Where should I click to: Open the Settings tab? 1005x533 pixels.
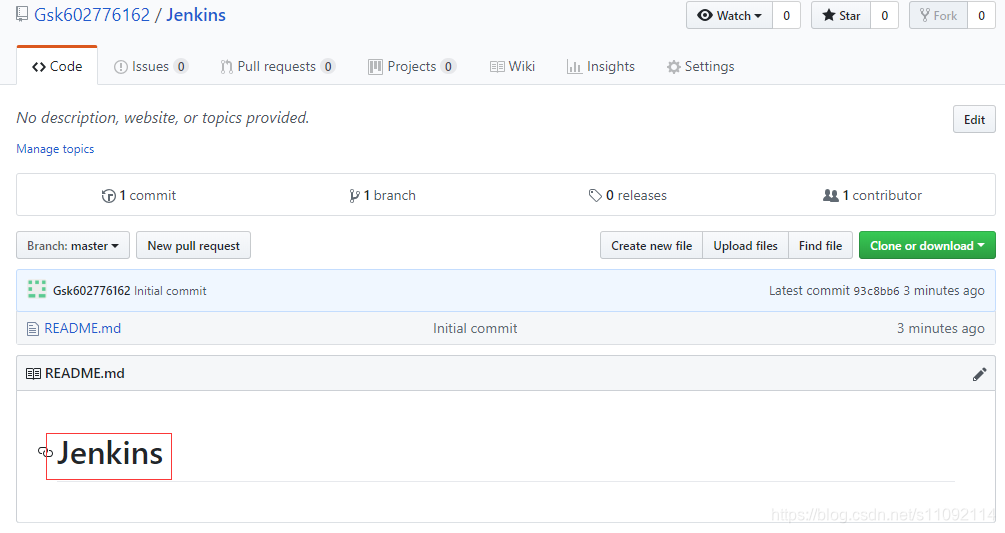pos(701,66)
